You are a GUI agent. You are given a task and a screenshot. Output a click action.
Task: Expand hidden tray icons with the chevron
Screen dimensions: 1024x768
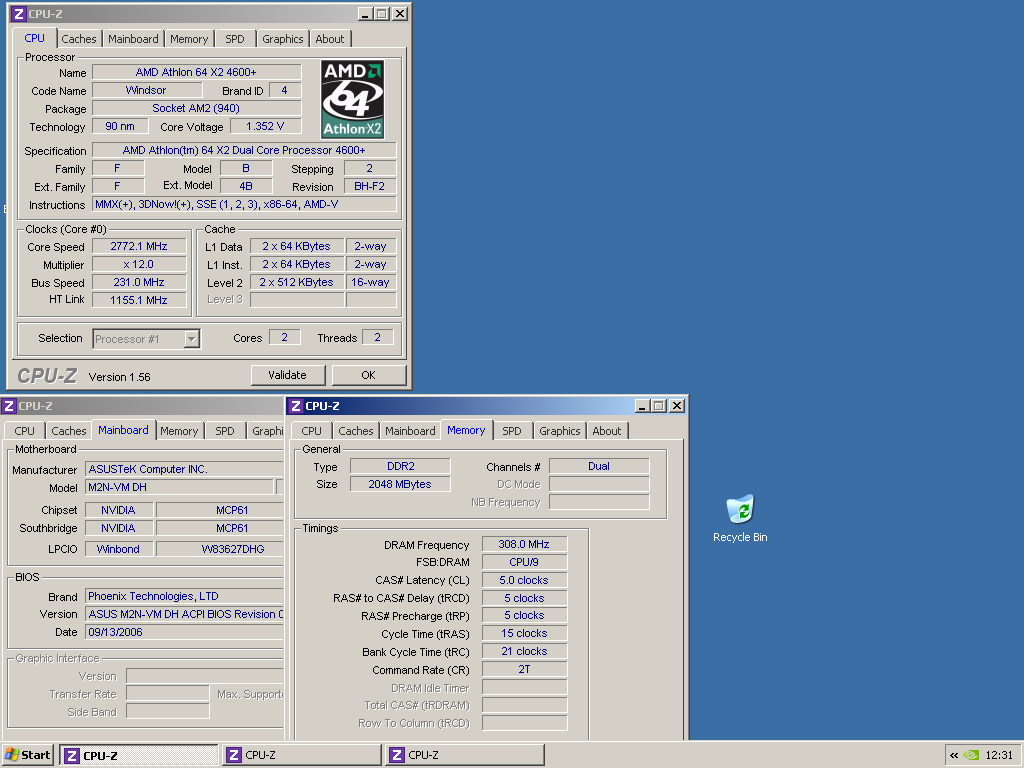[954, 755]
